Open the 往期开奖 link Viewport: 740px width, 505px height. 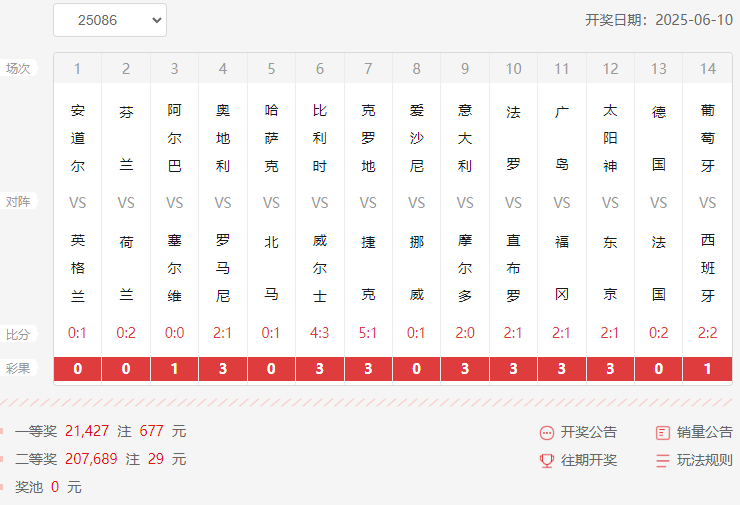589,460
